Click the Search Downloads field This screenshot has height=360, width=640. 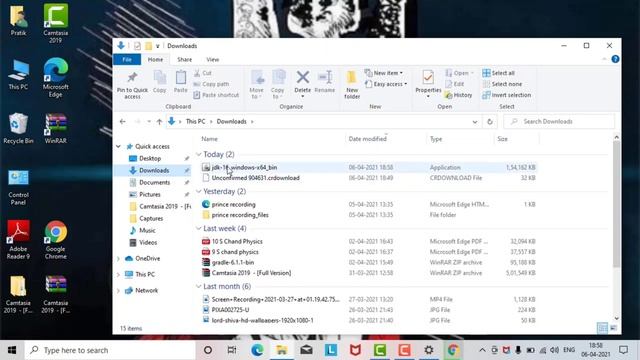(559, 122)
